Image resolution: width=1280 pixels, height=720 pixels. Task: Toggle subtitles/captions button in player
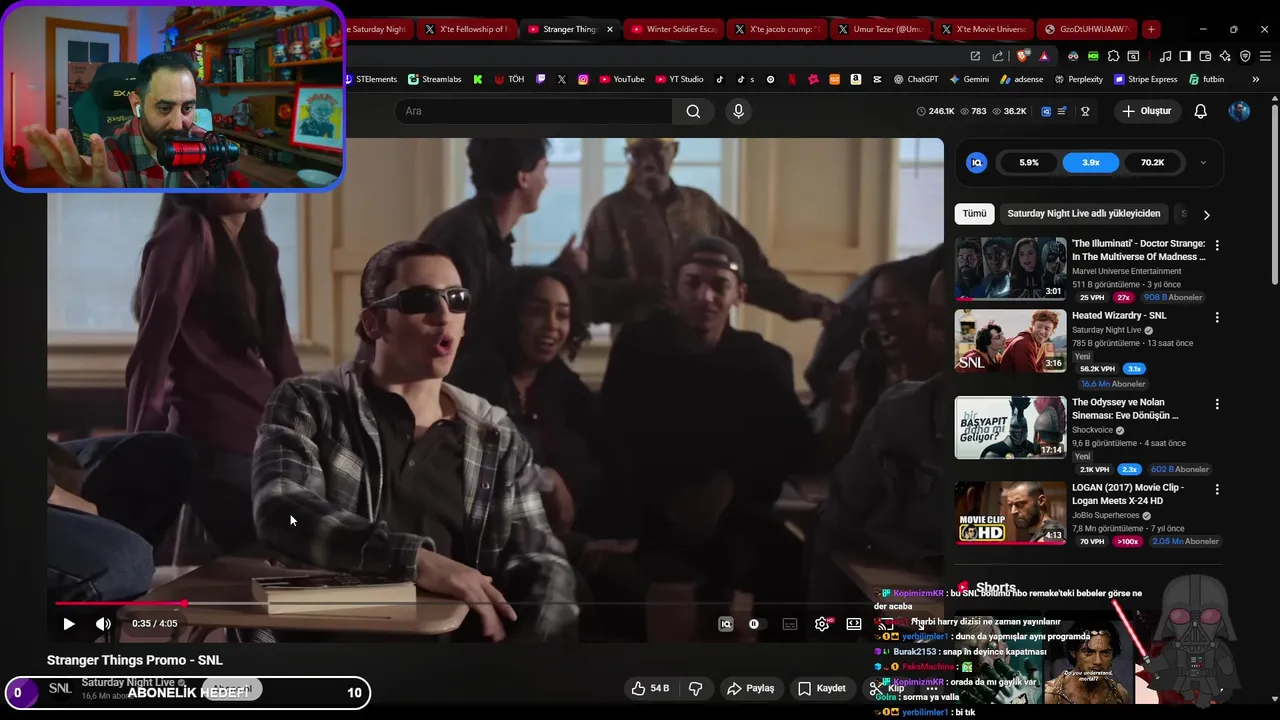click(790, 624)
